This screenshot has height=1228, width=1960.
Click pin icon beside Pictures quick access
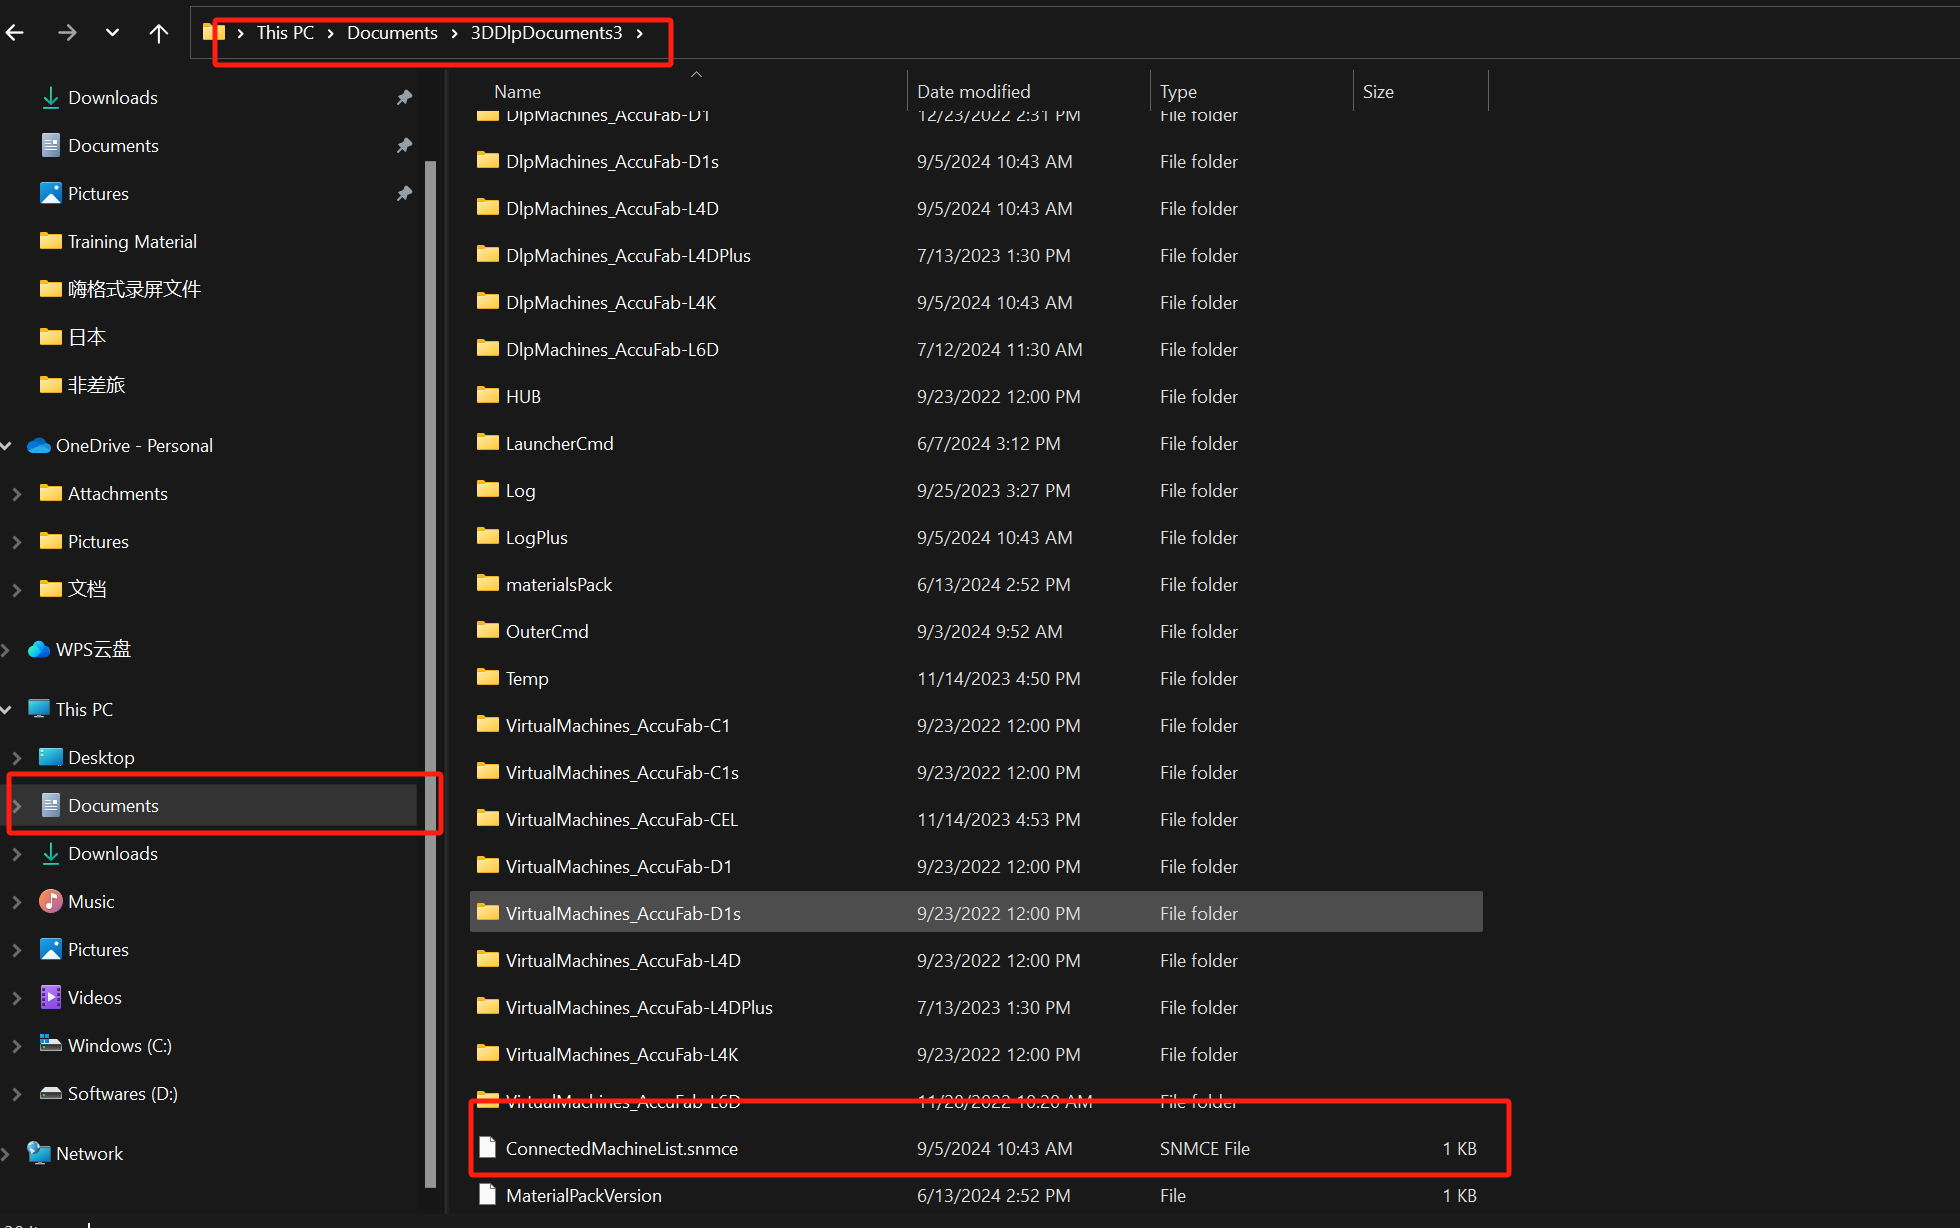pyautogui.click(x=404, y=193)
